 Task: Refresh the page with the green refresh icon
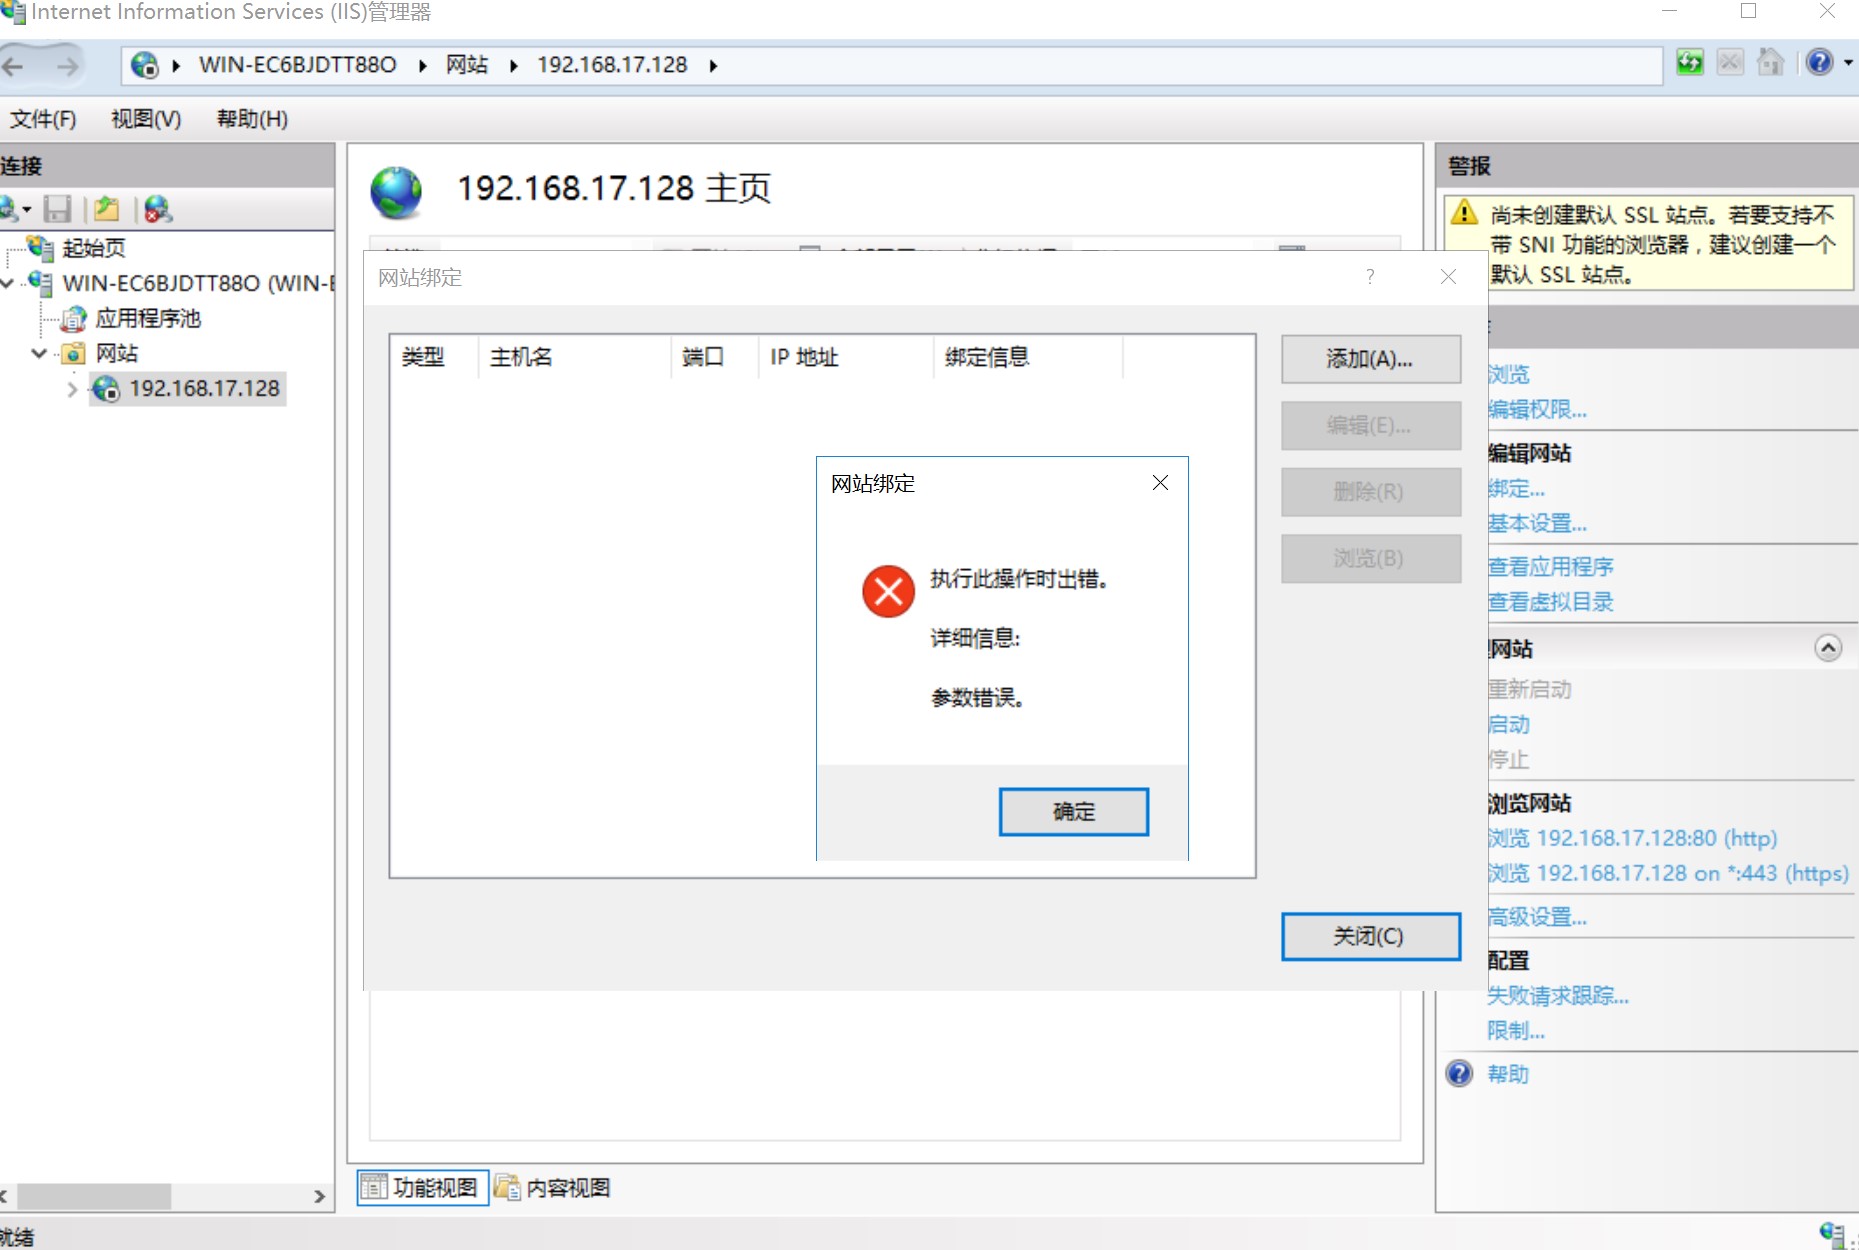(x=1690, y=62)
